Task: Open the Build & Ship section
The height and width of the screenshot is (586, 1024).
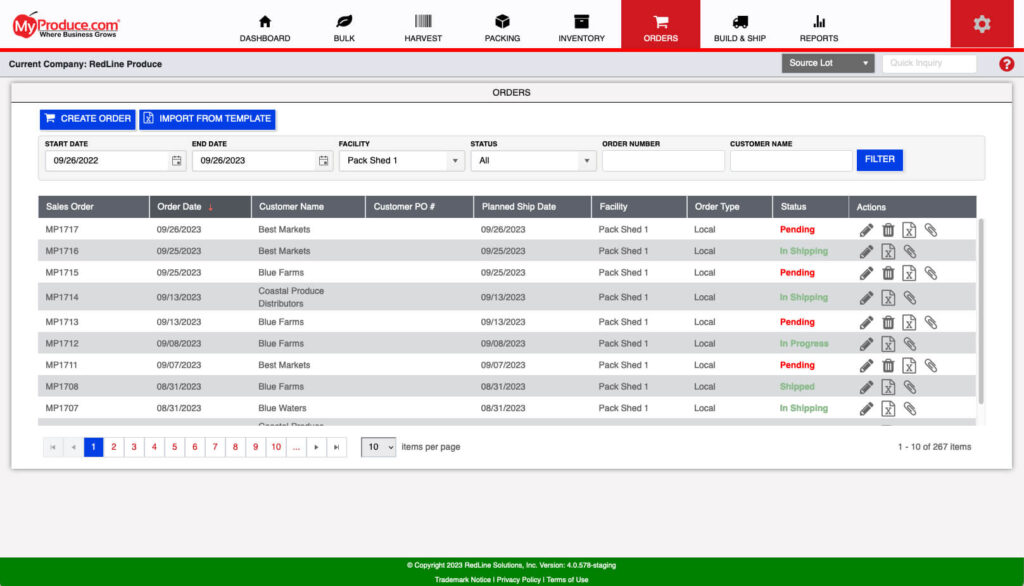Action: pyautogui.click(x=740, y=25)
